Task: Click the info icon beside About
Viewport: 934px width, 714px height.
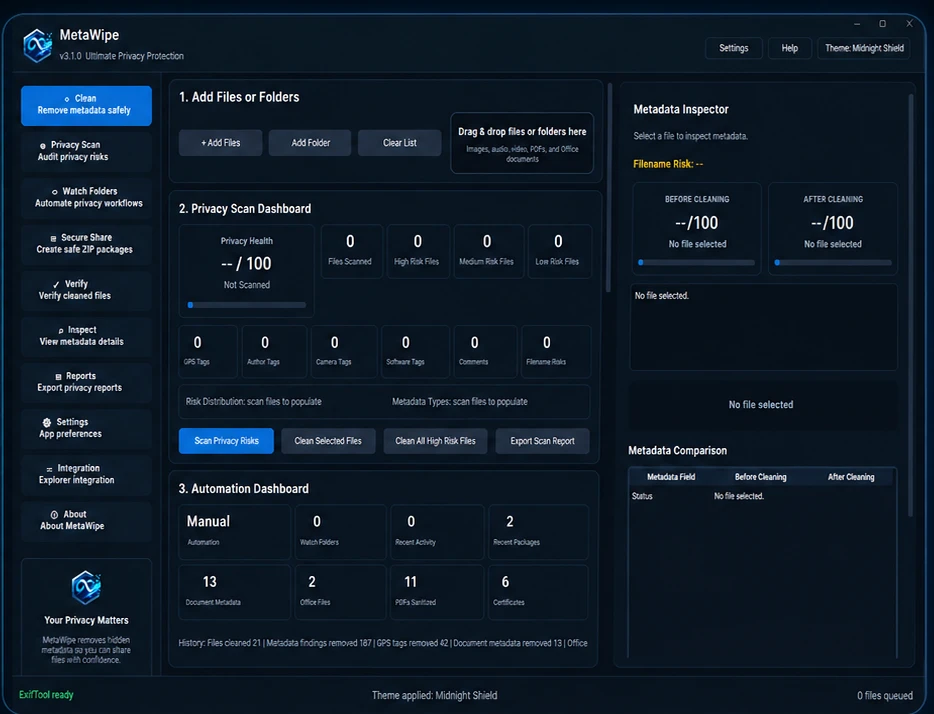Action: click(54, 515)
